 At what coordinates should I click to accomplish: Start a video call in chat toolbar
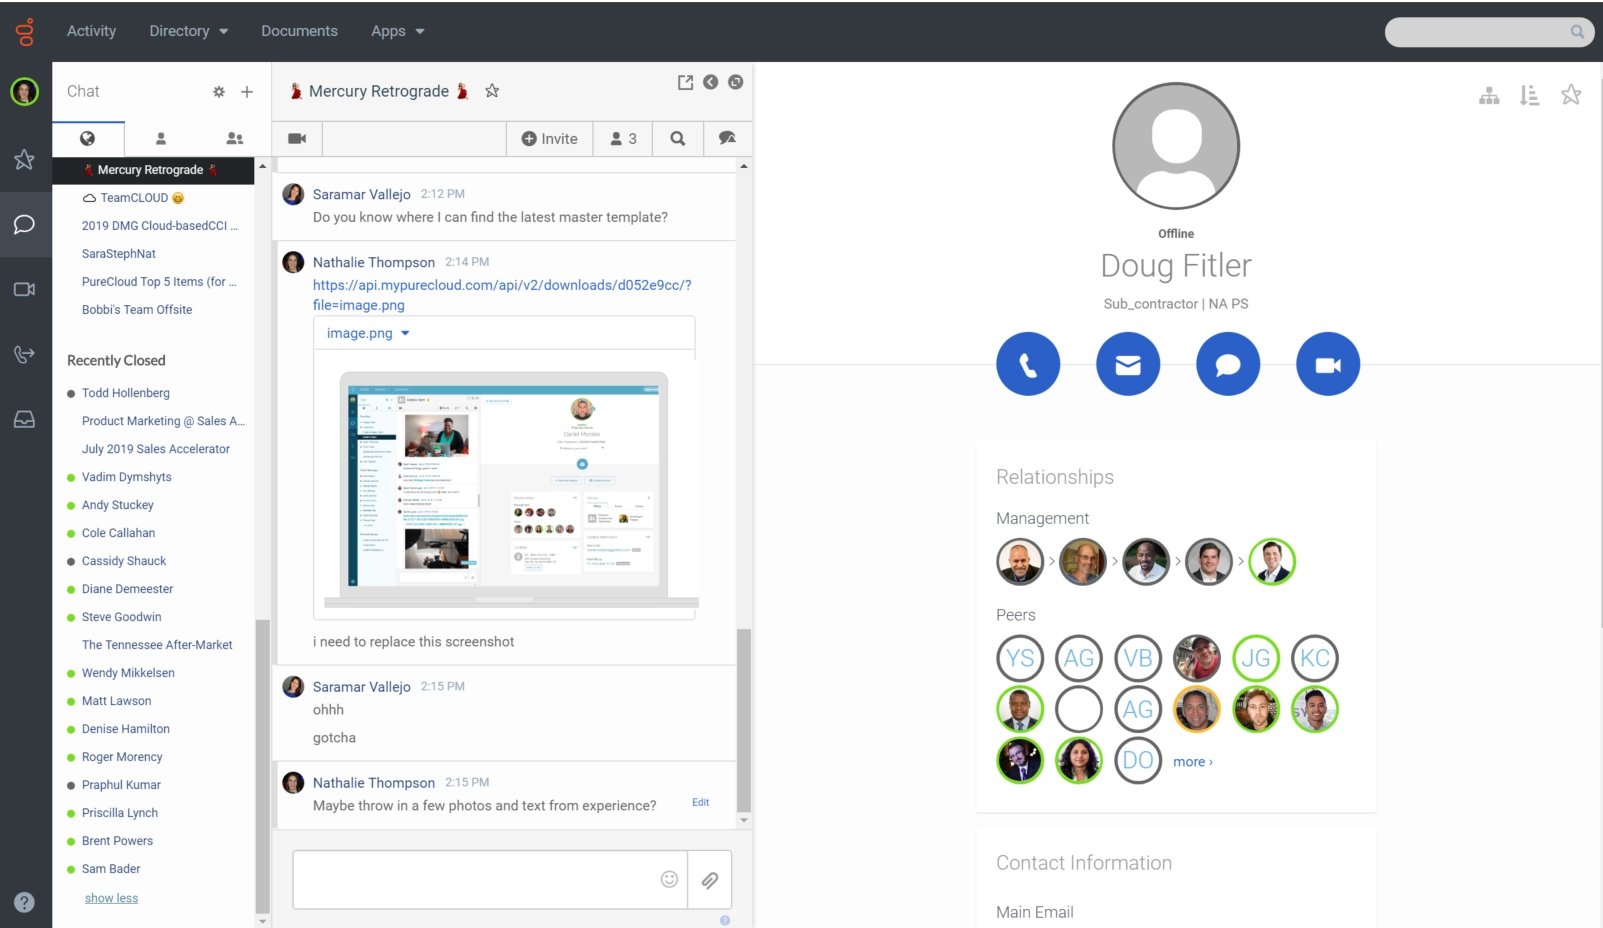click(x=297, y=139)
